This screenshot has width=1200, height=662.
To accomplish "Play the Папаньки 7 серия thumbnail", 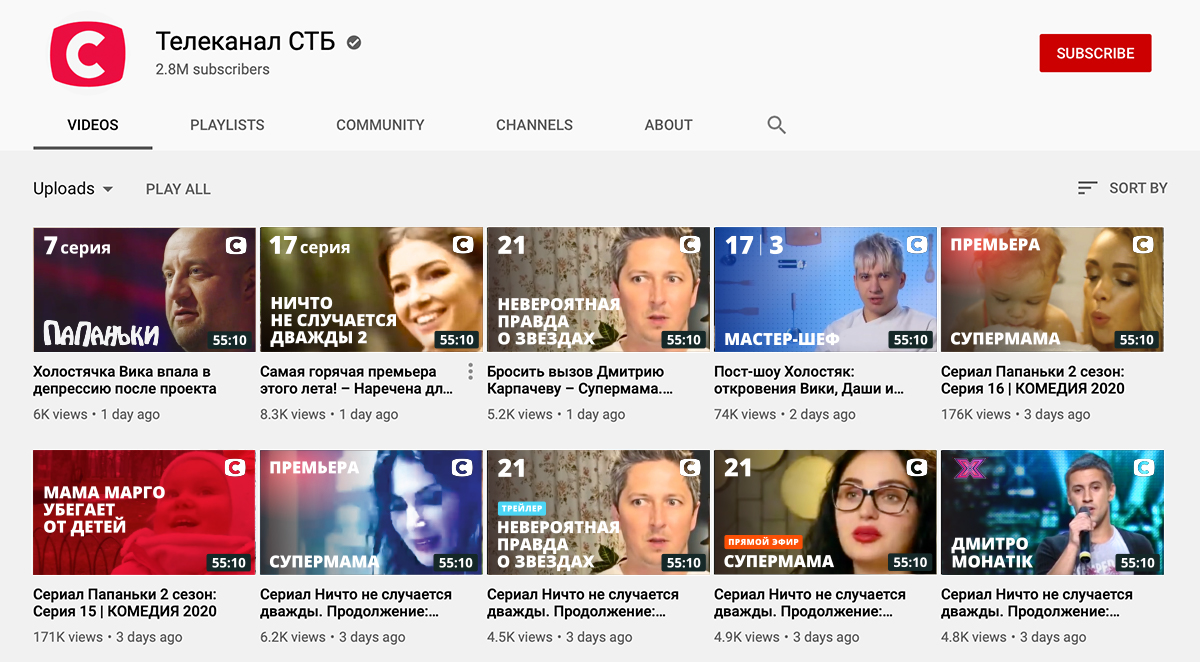I will [x=144, y=289].
